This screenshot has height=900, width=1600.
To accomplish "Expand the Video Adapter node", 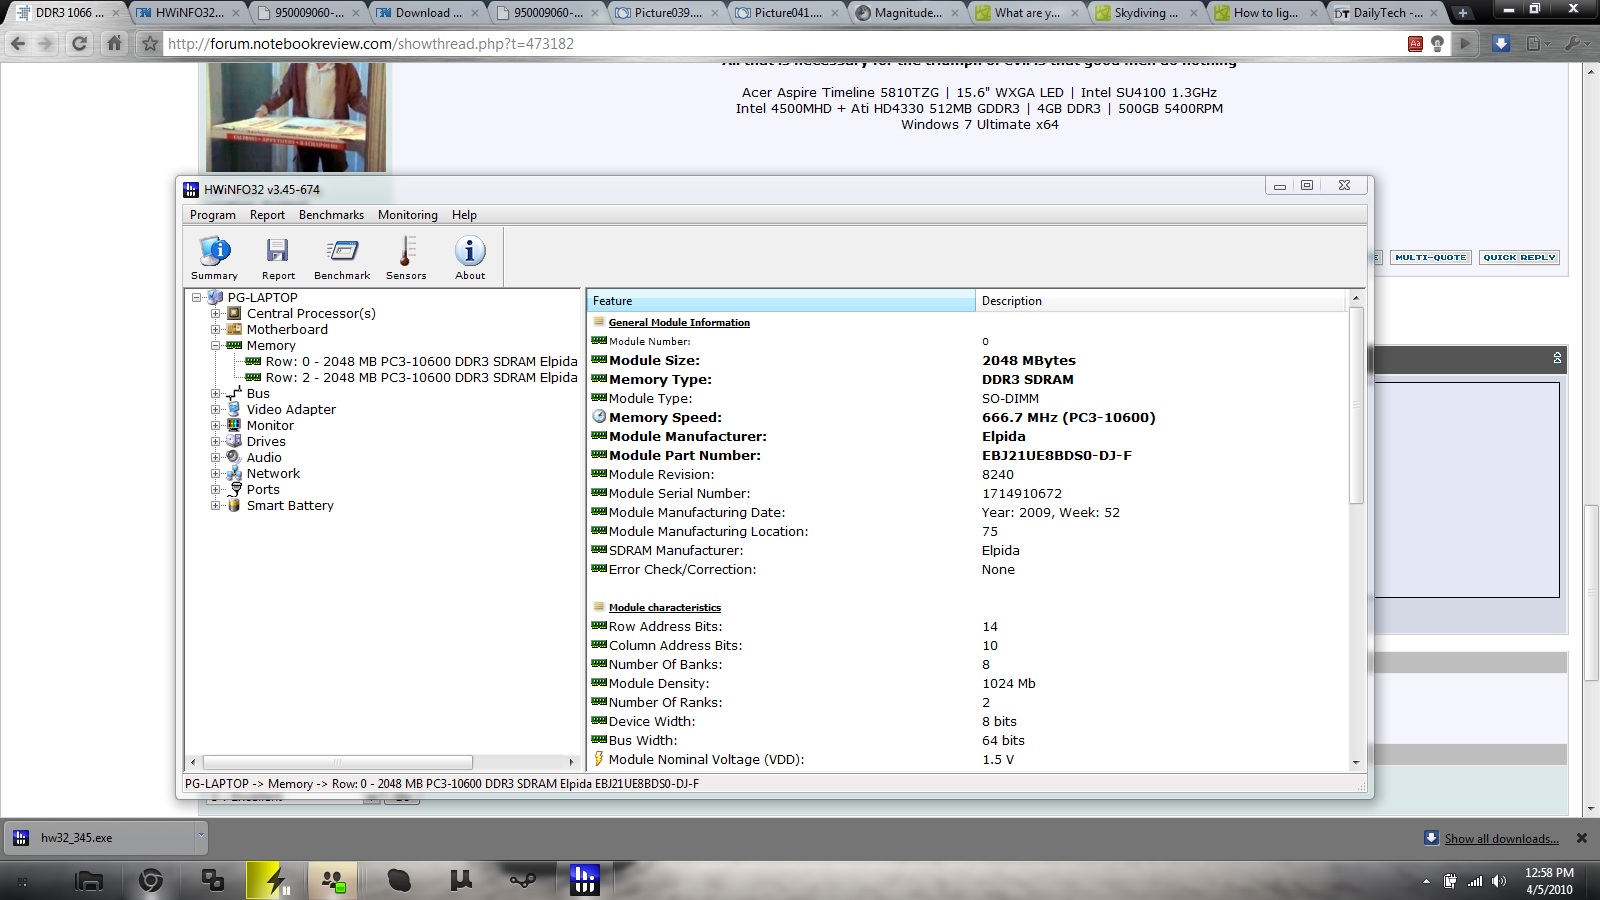I will 215,409.
